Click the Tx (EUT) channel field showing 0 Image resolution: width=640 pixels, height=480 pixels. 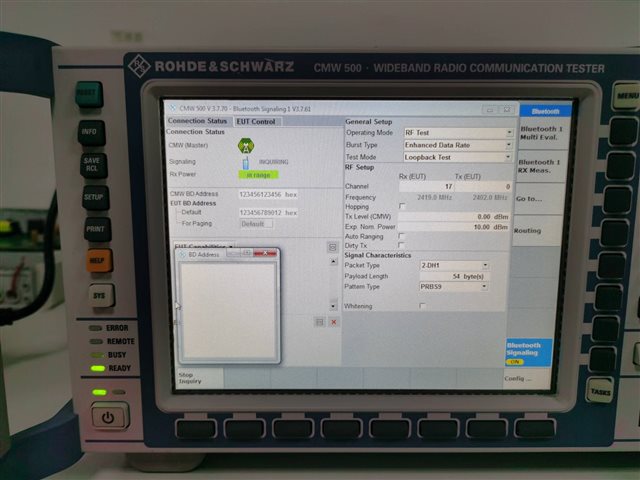[483, 187]
